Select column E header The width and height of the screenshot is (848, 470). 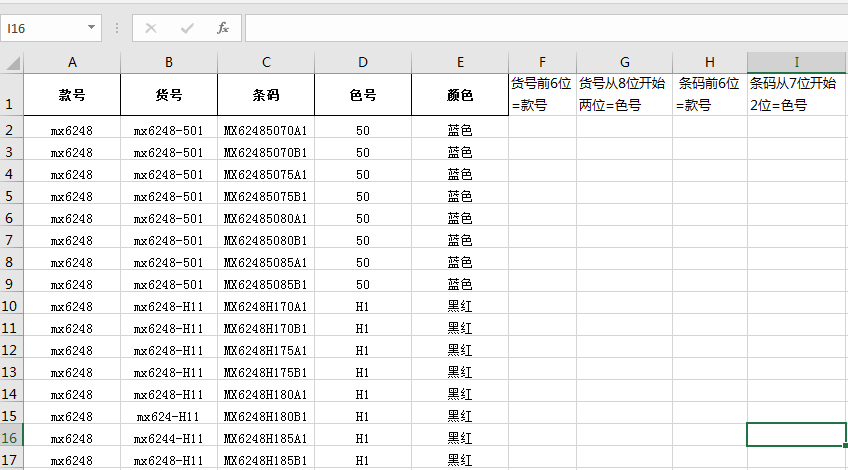click(x=460, y=63)
